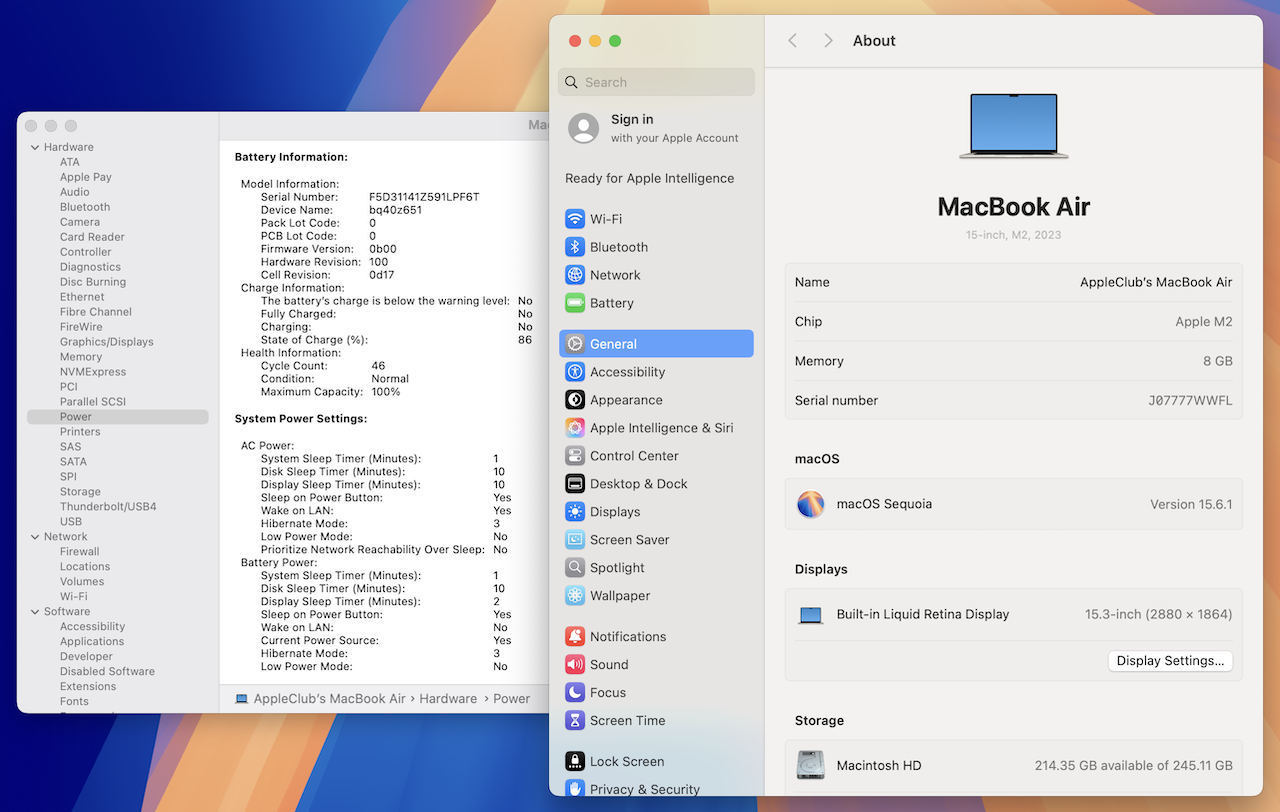Select Wi-Fi under Network in System Information

click(x=74, y=597)
